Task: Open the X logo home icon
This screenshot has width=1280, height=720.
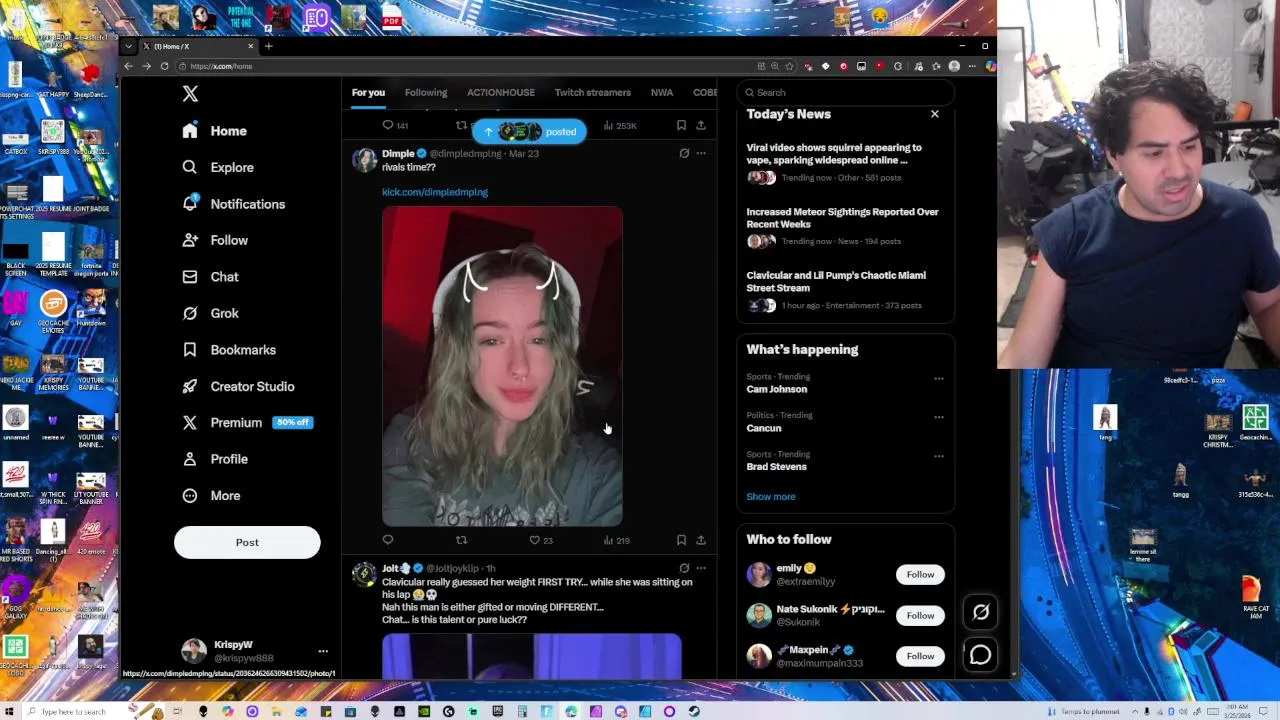Action: pos(190,94)
